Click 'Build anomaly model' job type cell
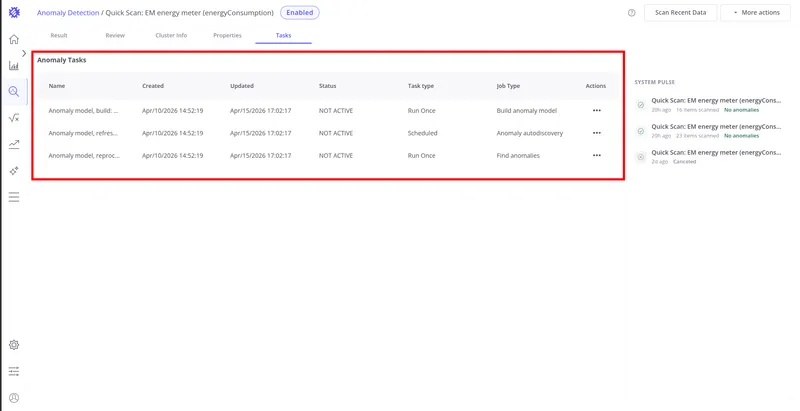The image size is (800, 411). pos(527,111)
